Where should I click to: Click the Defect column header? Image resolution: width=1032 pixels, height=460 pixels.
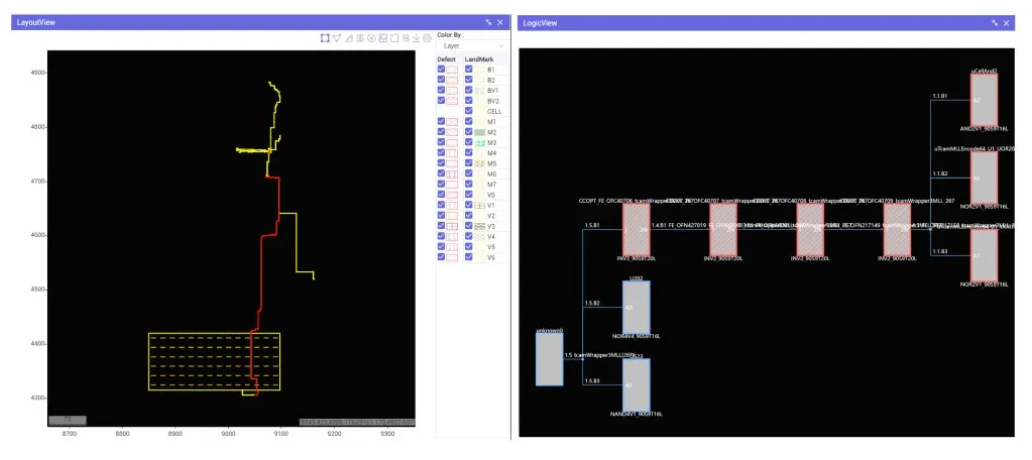tap(447, 59)
